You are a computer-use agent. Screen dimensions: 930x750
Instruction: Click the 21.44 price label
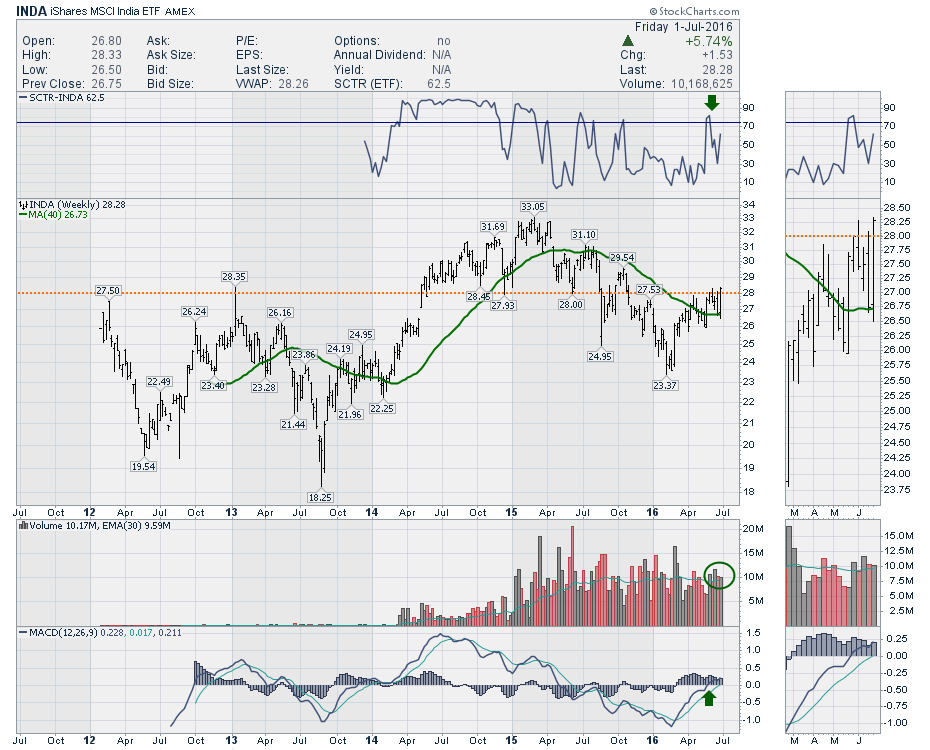[294, 425]
